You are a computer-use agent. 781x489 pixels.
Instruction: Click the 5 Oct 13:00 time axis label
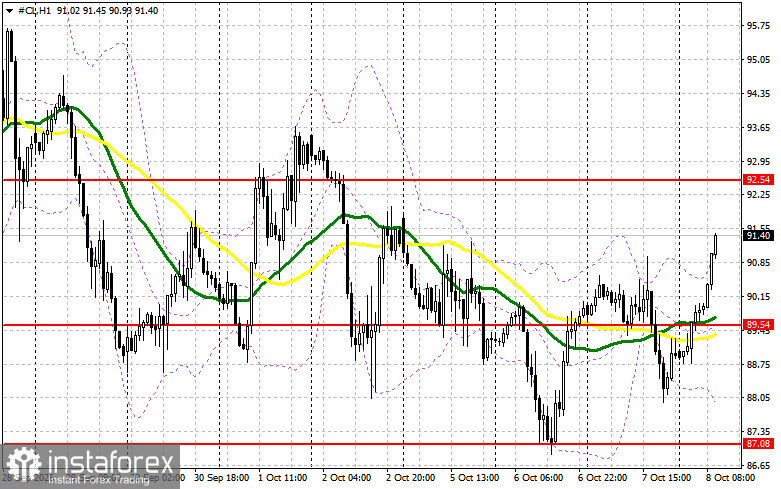(x=475, y=478)
